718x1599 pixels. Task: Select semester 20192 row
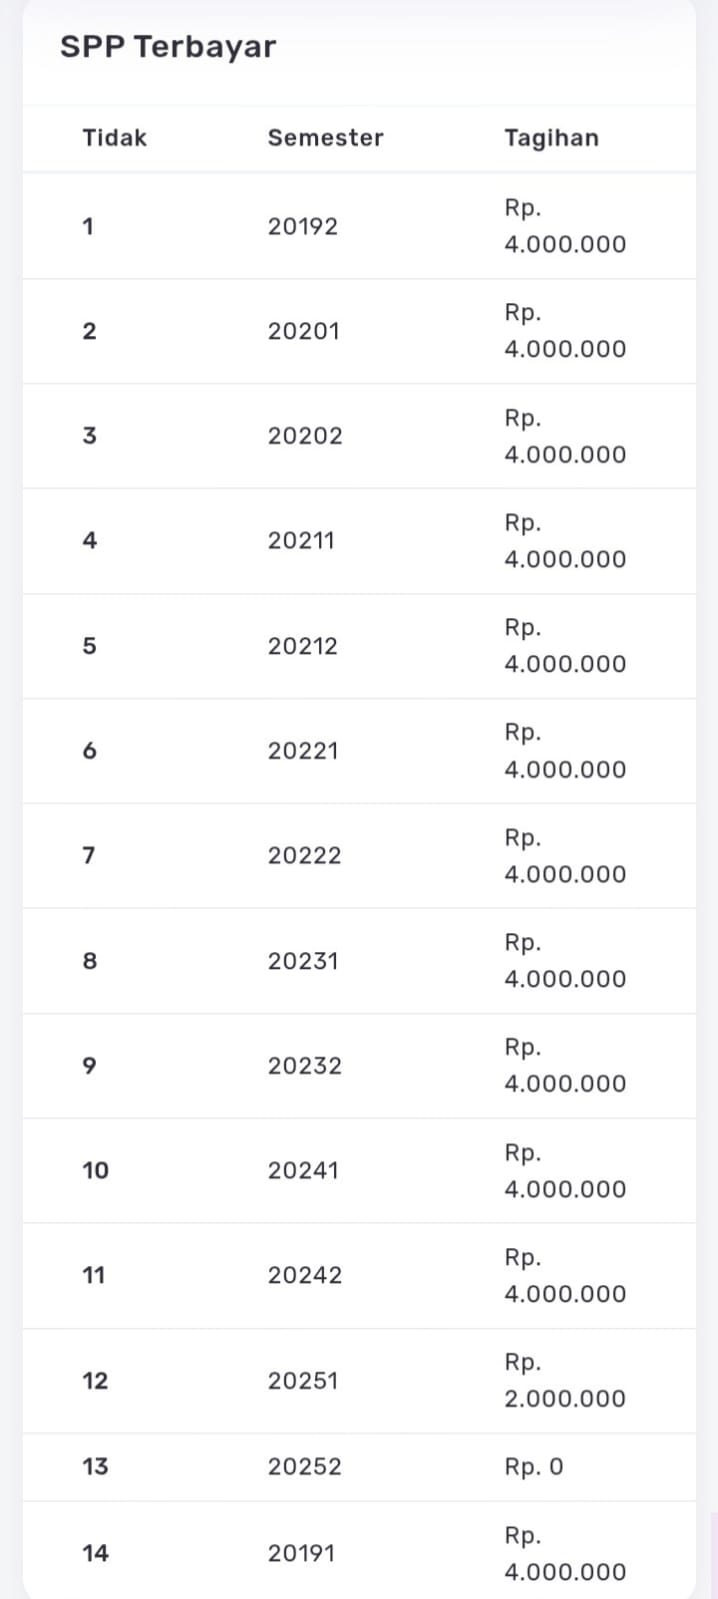coord(302,226)
